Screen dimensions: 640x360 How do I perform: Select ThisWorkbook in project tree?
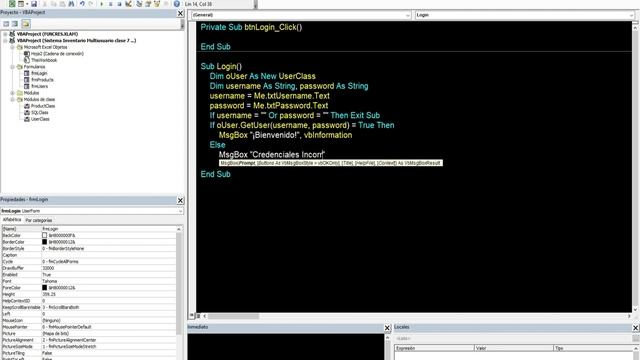pos(44,60)
